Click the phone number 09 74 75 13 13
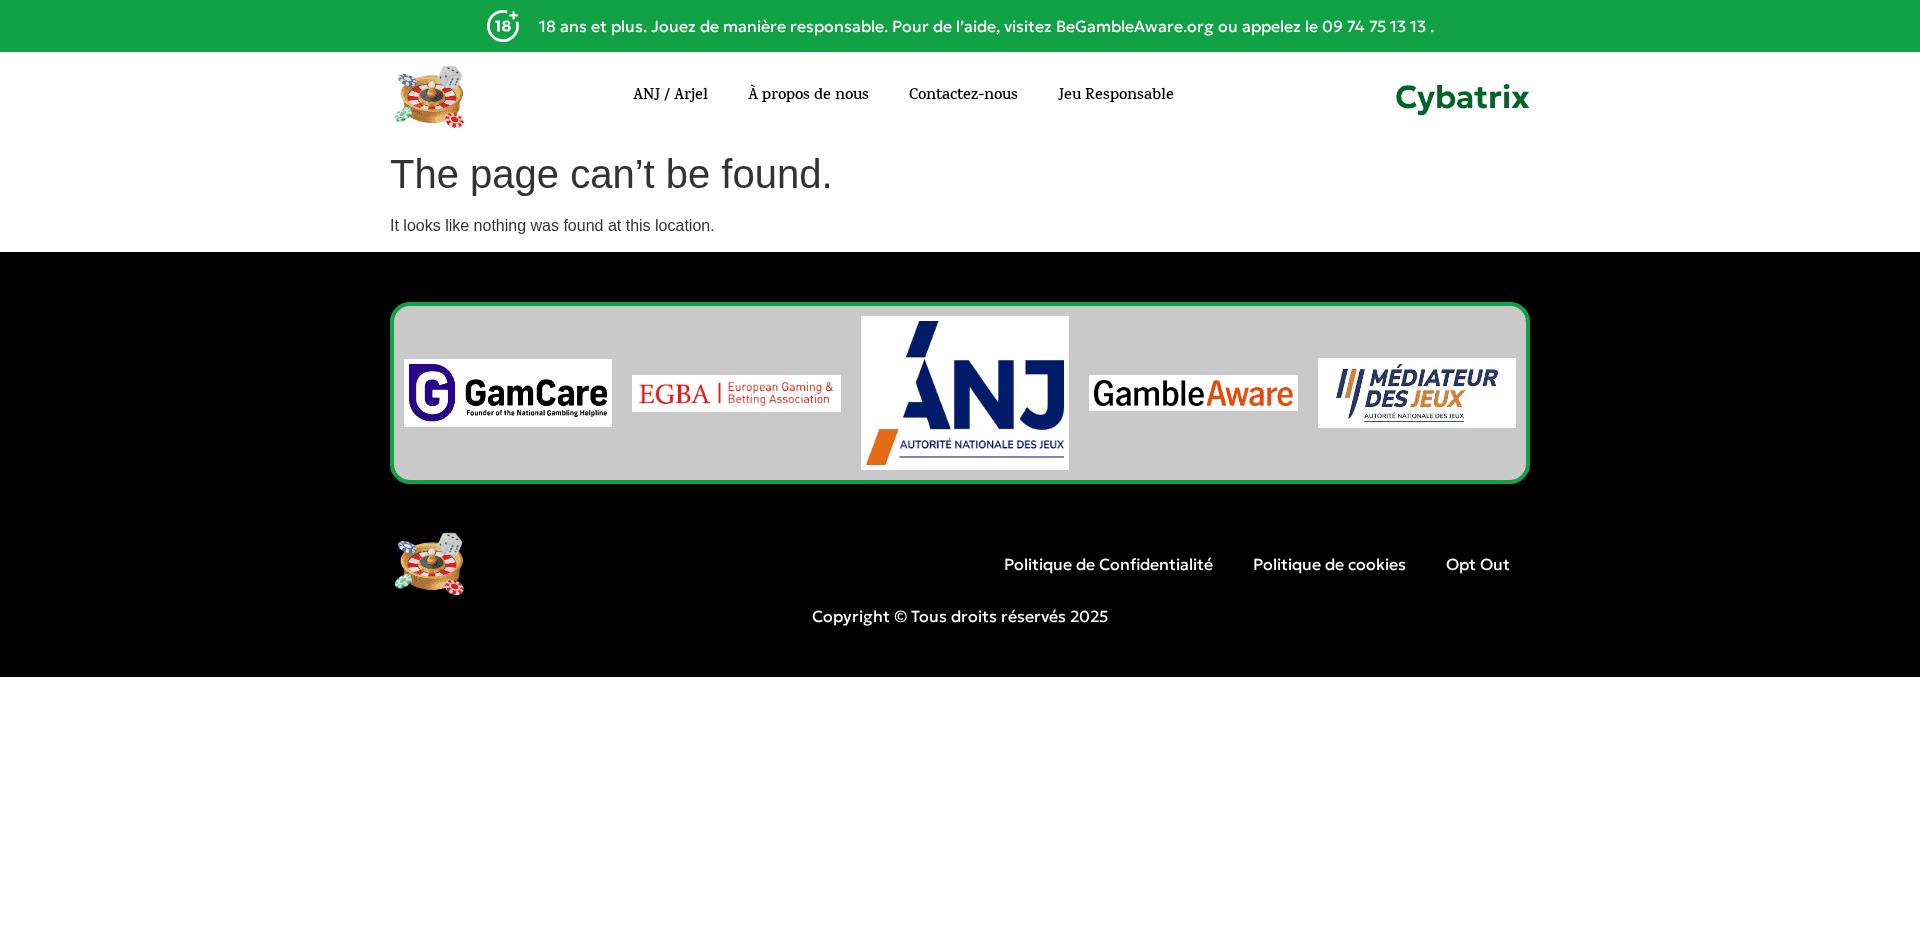 point(1373,27)
